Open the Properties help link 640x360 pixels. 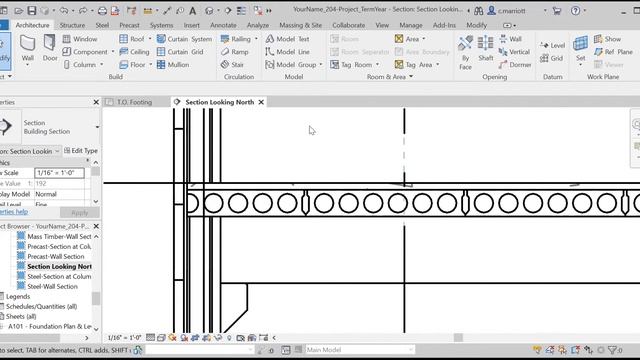point(14,212)
